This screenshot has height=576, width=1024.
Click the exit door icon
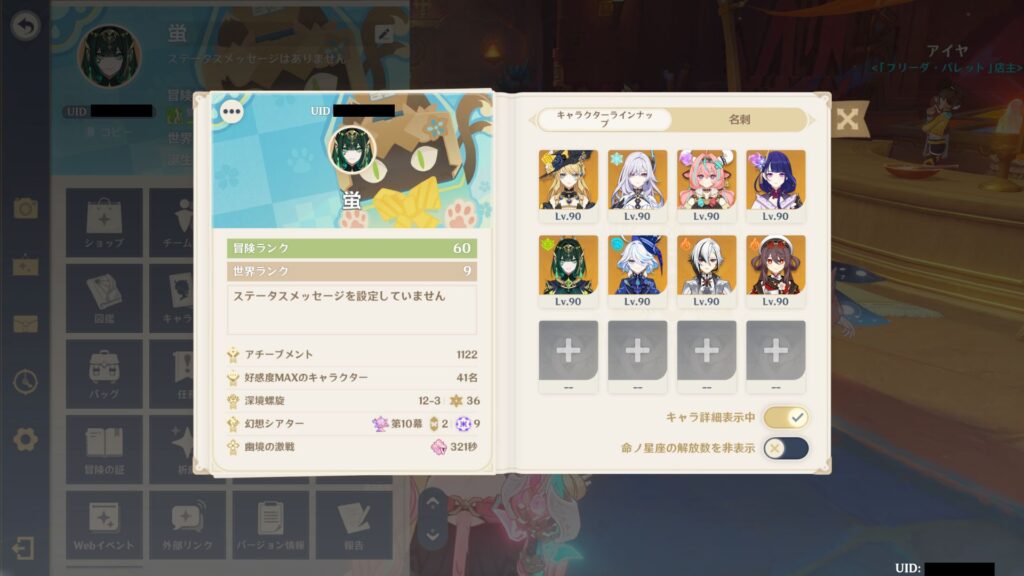pyautogui.click(x=24, y=548)
